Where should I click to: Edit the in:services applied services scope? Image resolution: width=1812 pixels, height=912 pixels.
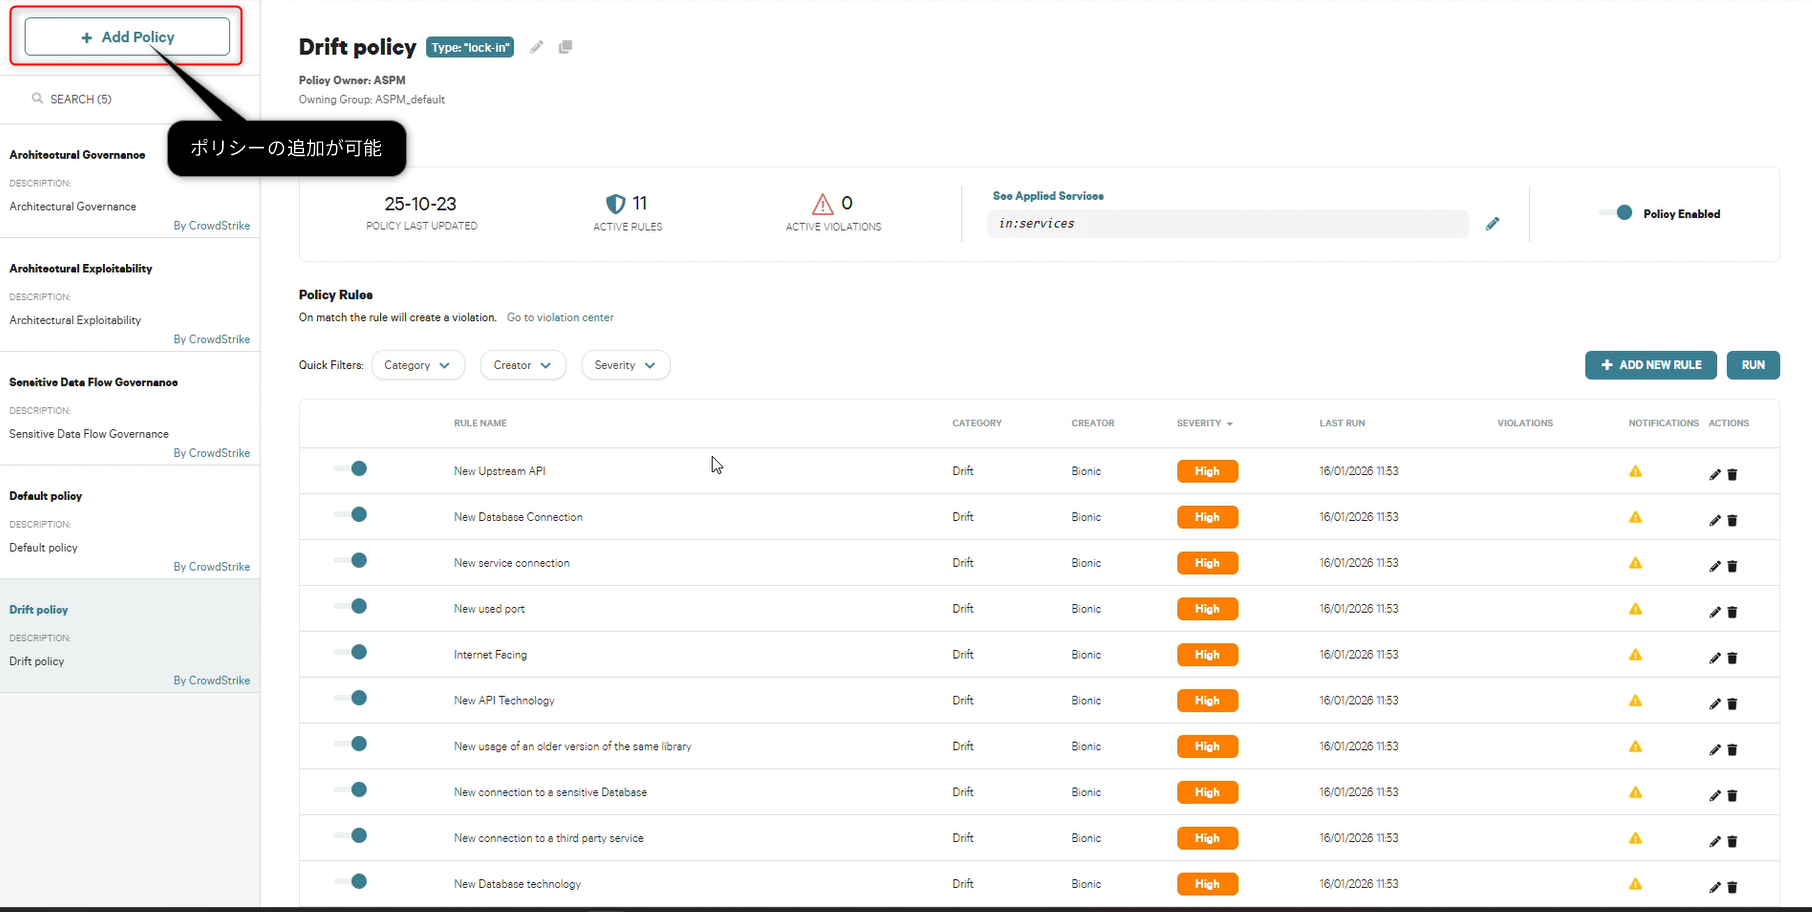(x=1493, y=223)
